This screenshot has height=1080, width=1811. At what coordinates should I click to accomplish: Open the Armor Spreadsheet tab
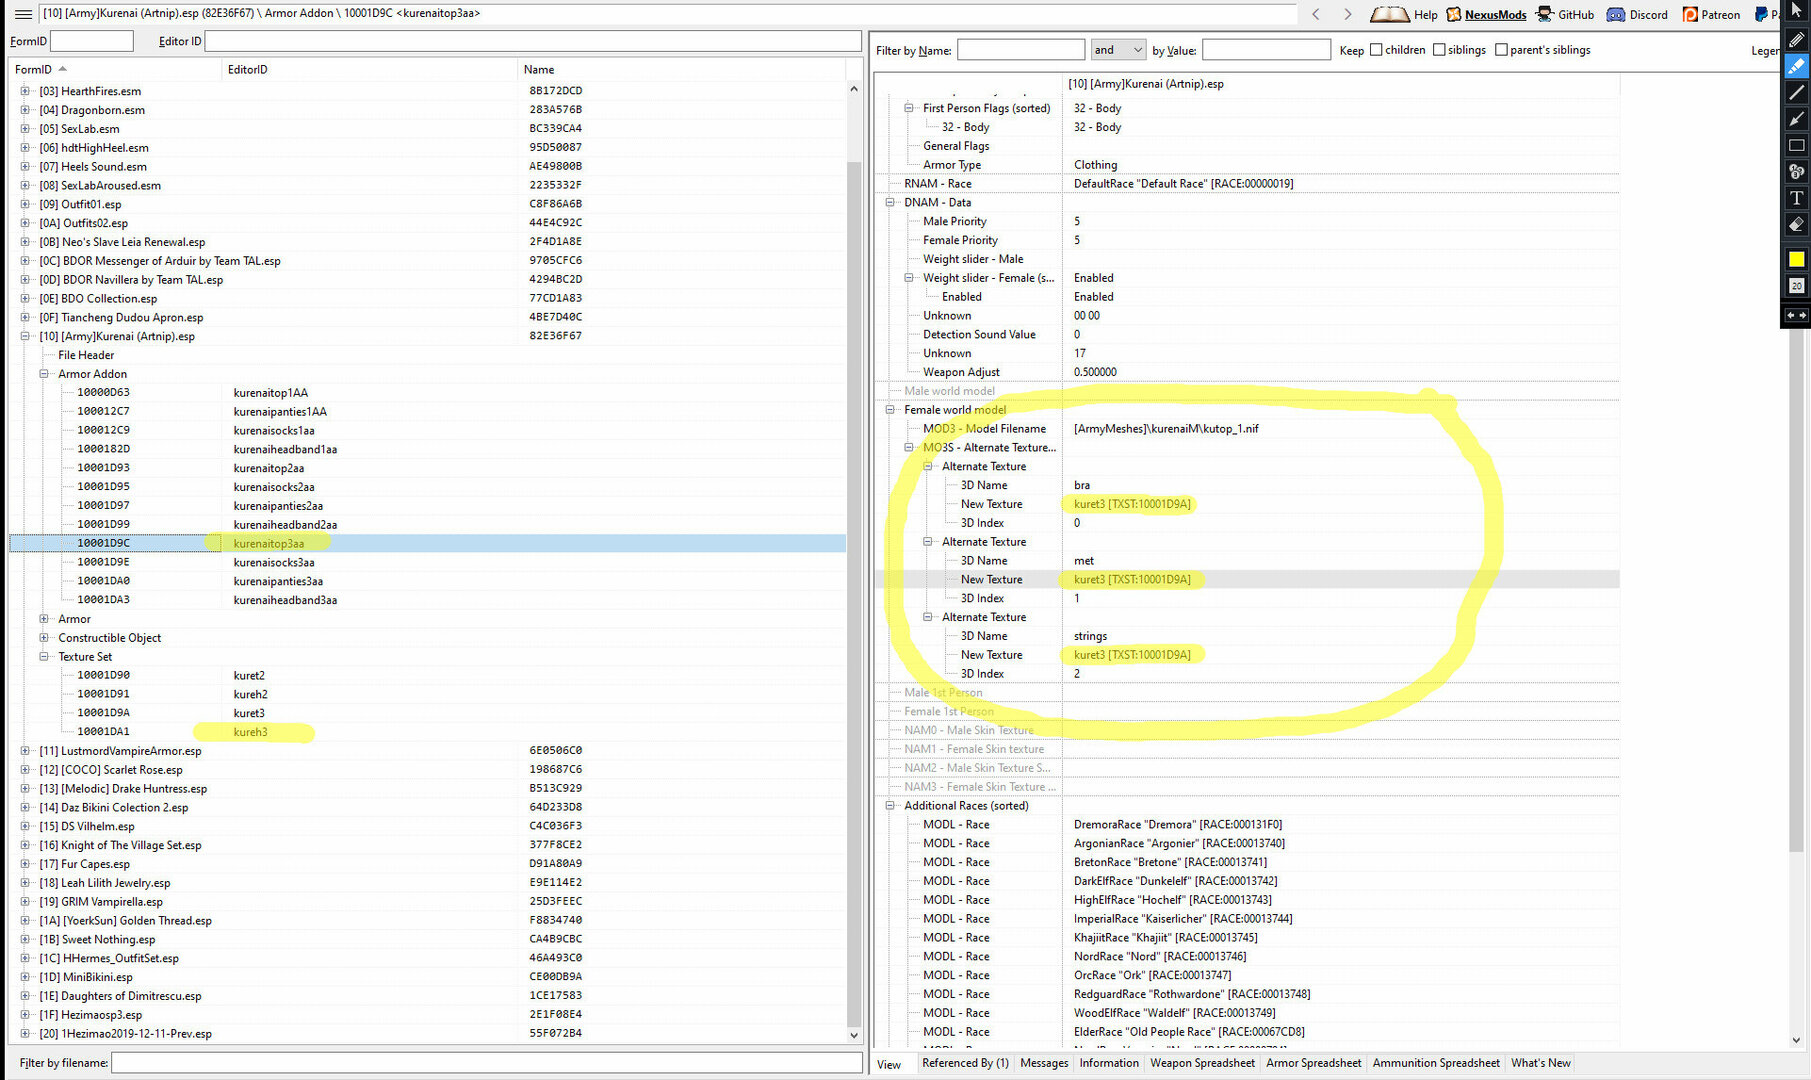pos(1313,1063)
